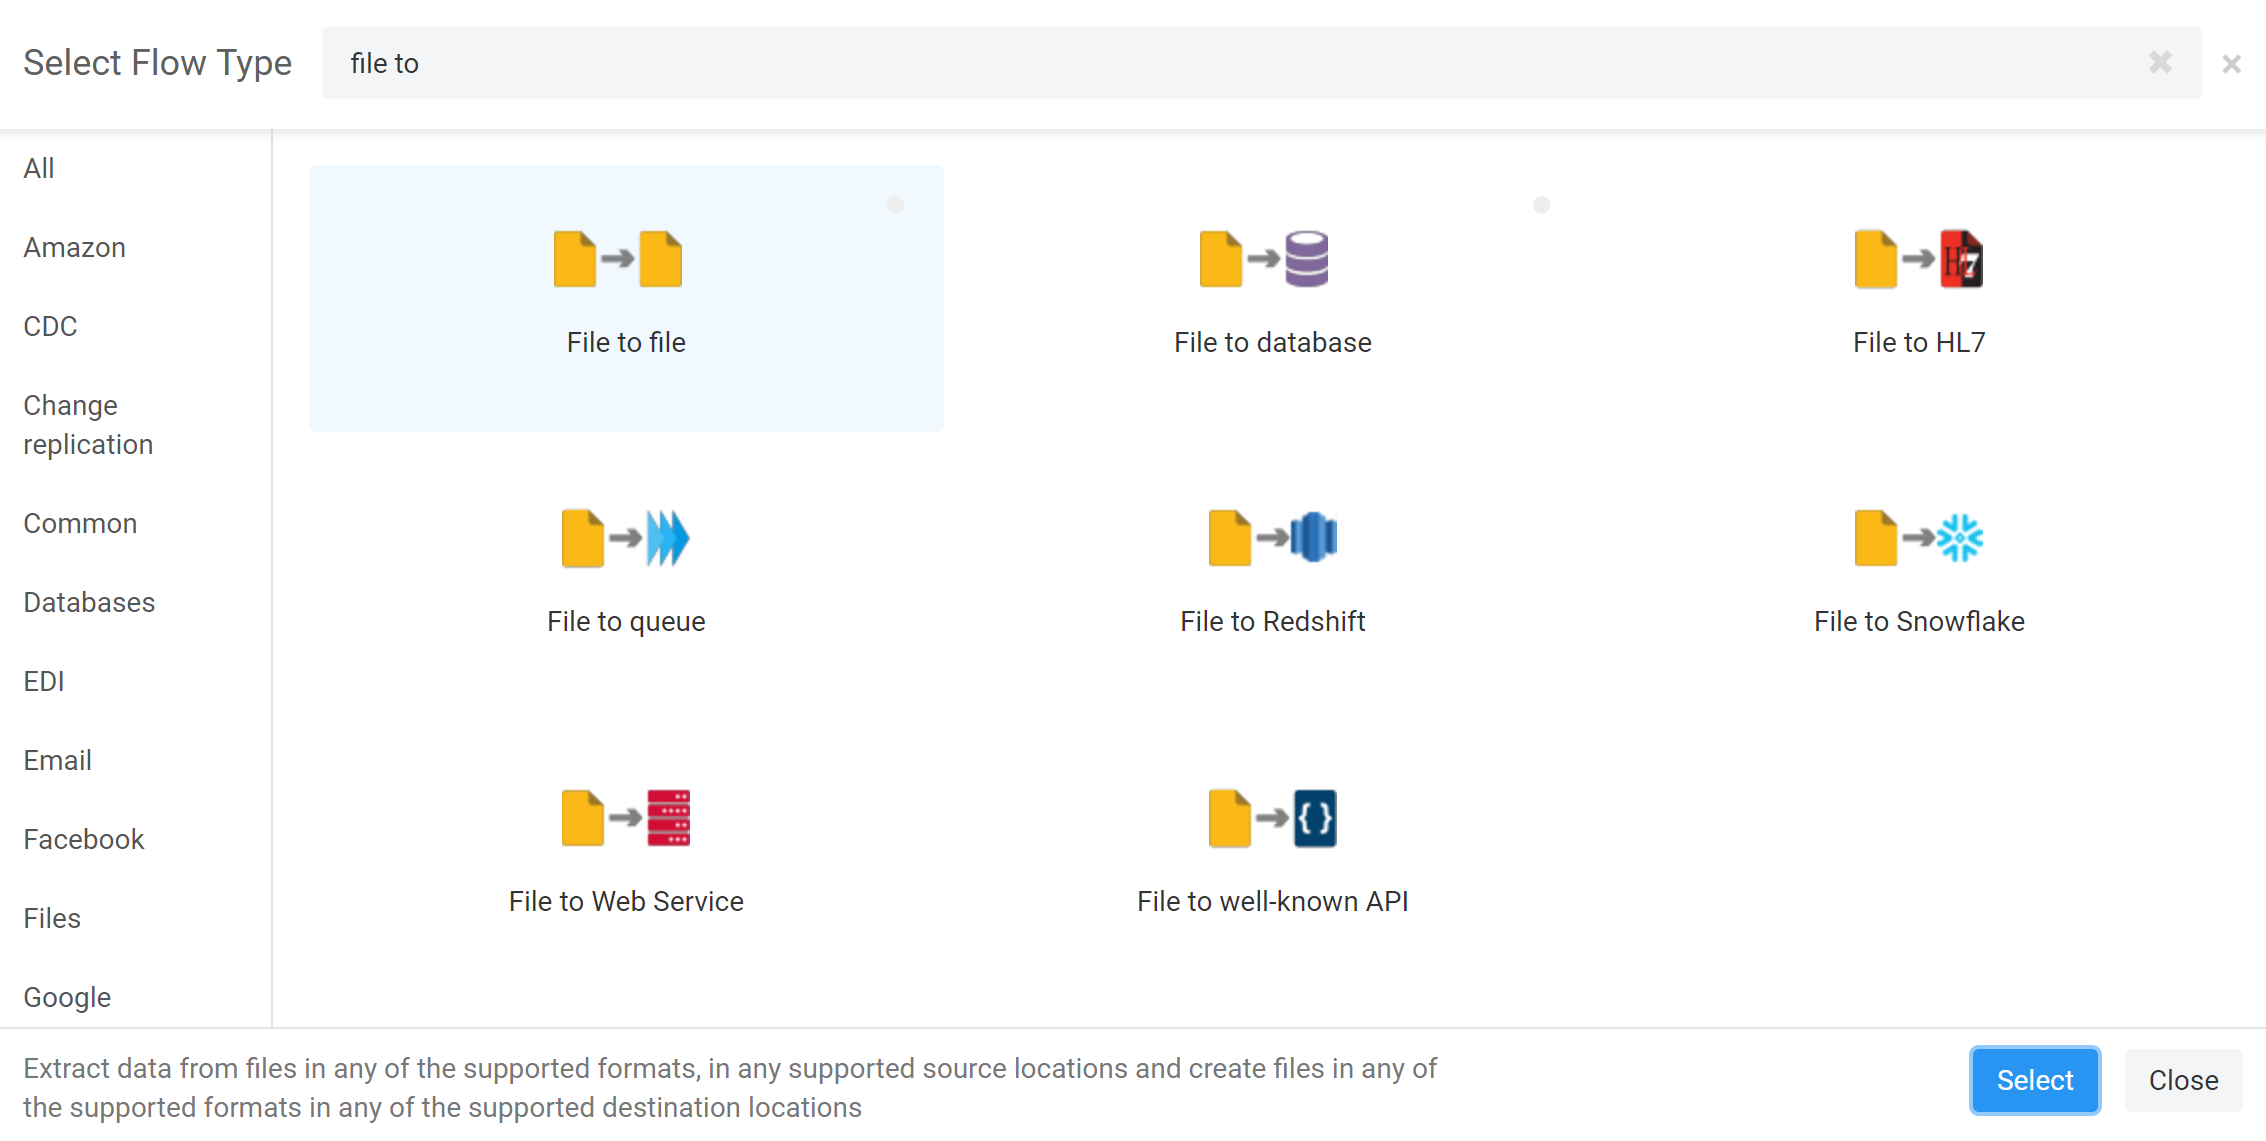
Task: Filter by Files category
Action: click(x=52, y=918)
